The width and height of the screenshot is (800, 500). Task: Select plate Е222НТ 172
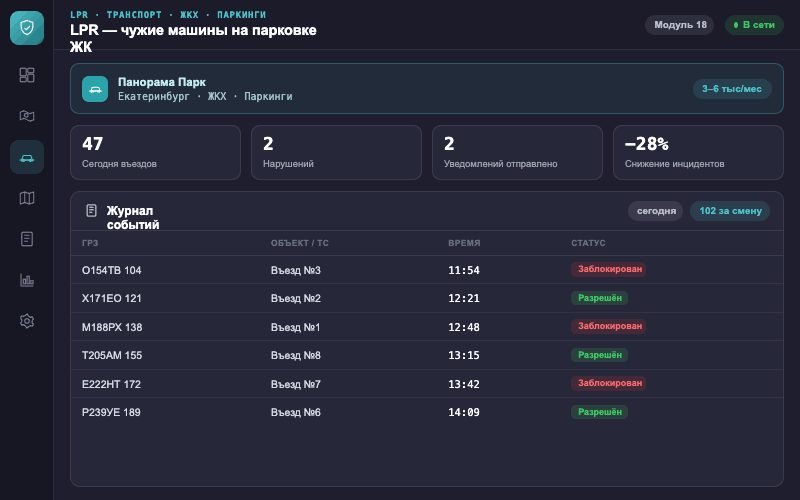click(x=111, y=384)
